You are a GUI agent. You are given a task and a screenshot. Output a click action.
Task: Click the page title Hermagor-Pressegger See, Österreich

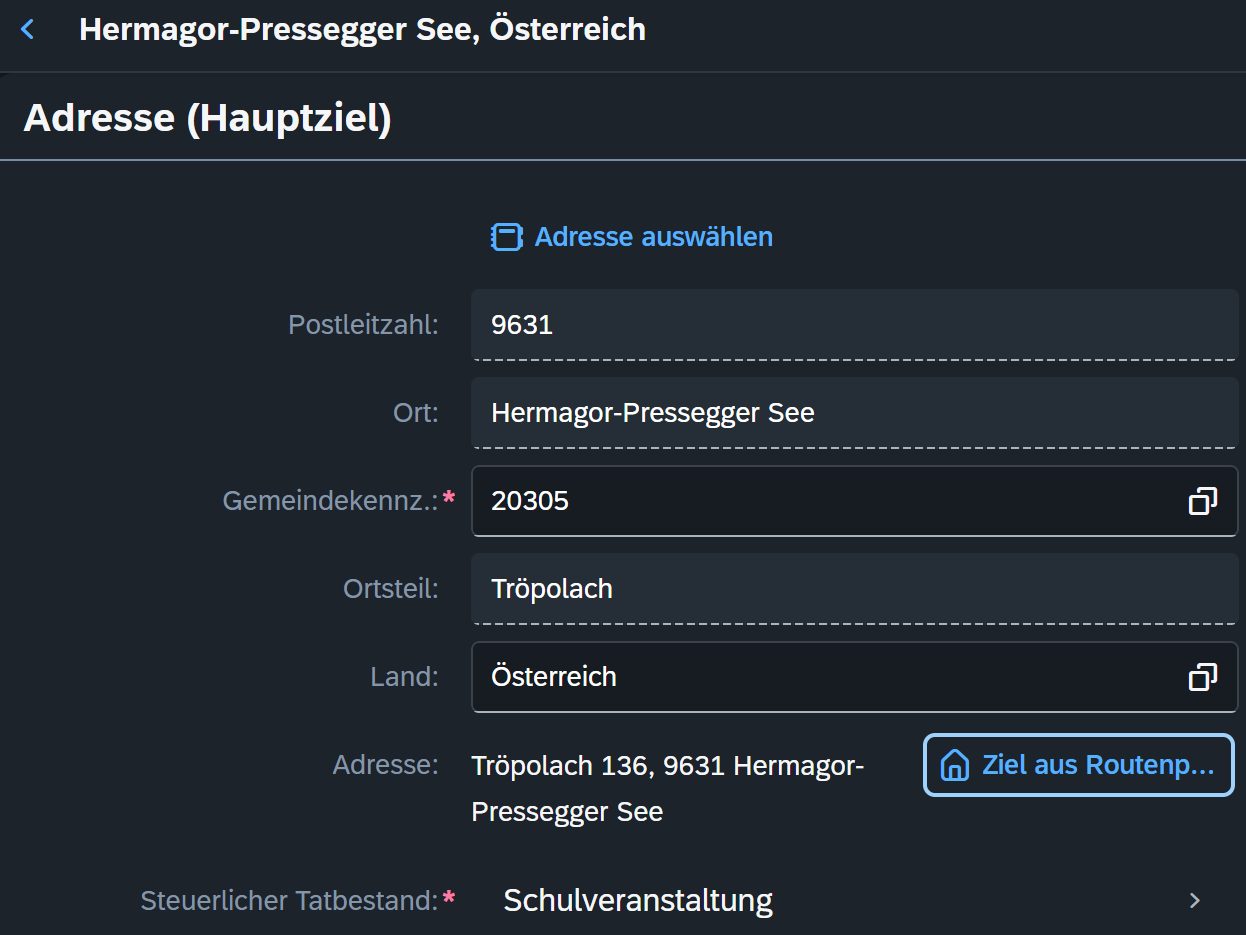click(x=362, y=29)
